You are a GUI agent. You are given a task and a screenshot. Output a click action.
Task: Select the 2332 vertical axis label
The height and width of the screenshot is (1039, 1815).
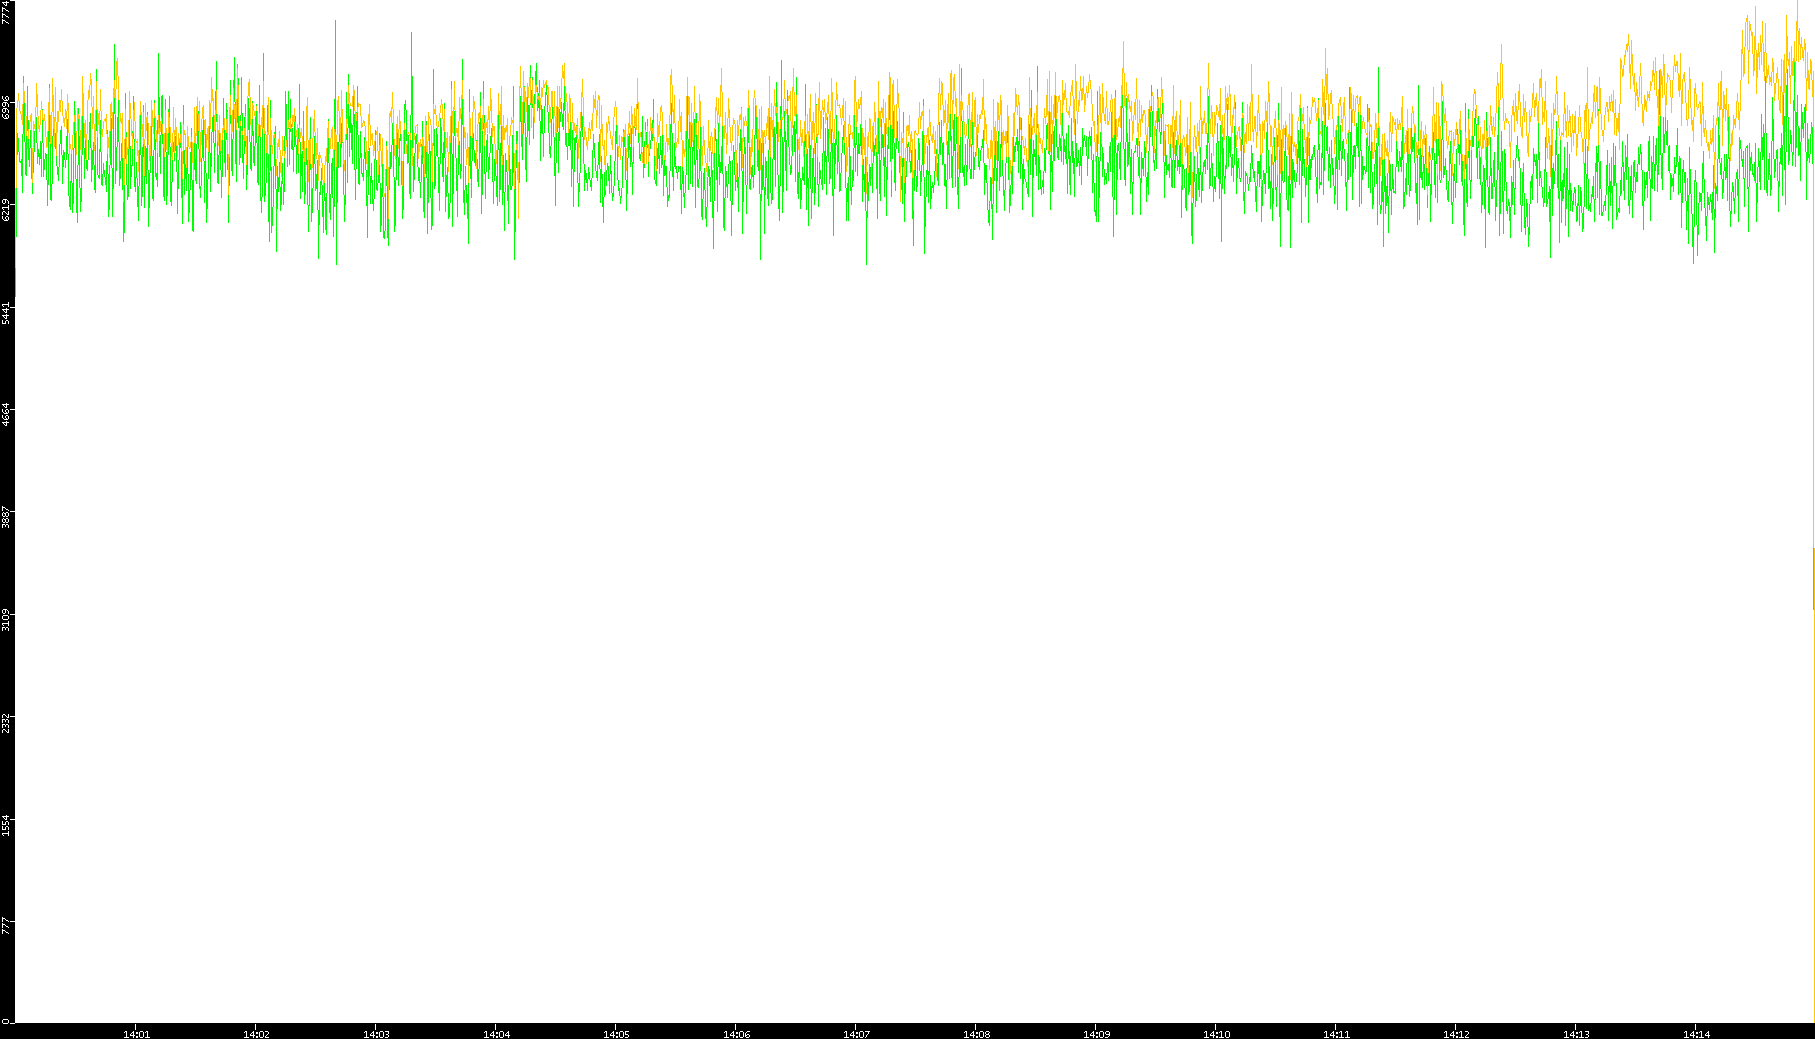[x=7, y=722]
